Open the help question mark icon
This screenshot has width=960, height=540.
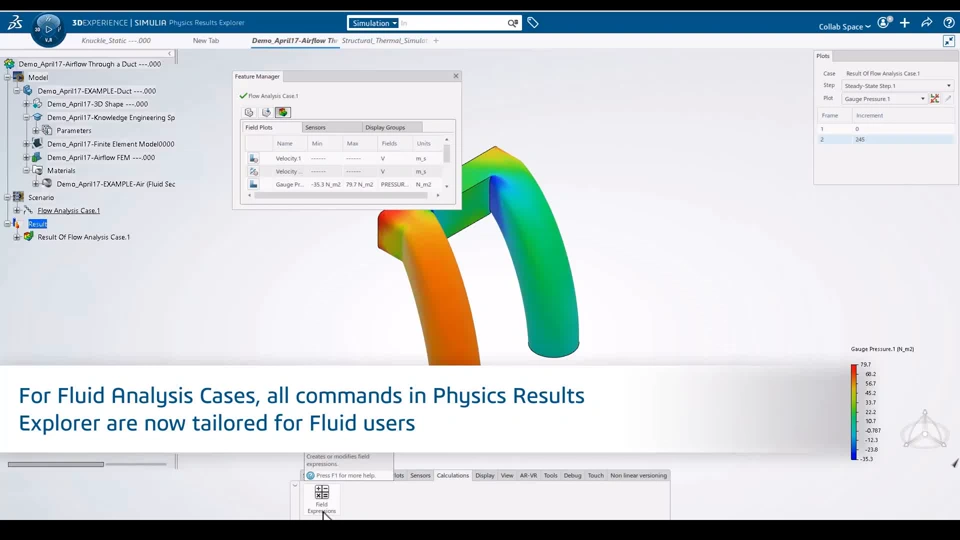[x=949, y=23]
